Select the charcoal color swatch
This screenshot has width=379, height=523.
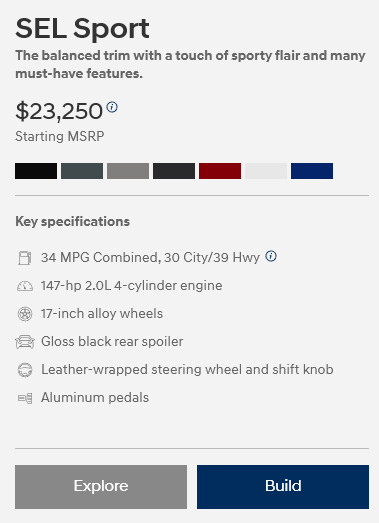(174, 171)
